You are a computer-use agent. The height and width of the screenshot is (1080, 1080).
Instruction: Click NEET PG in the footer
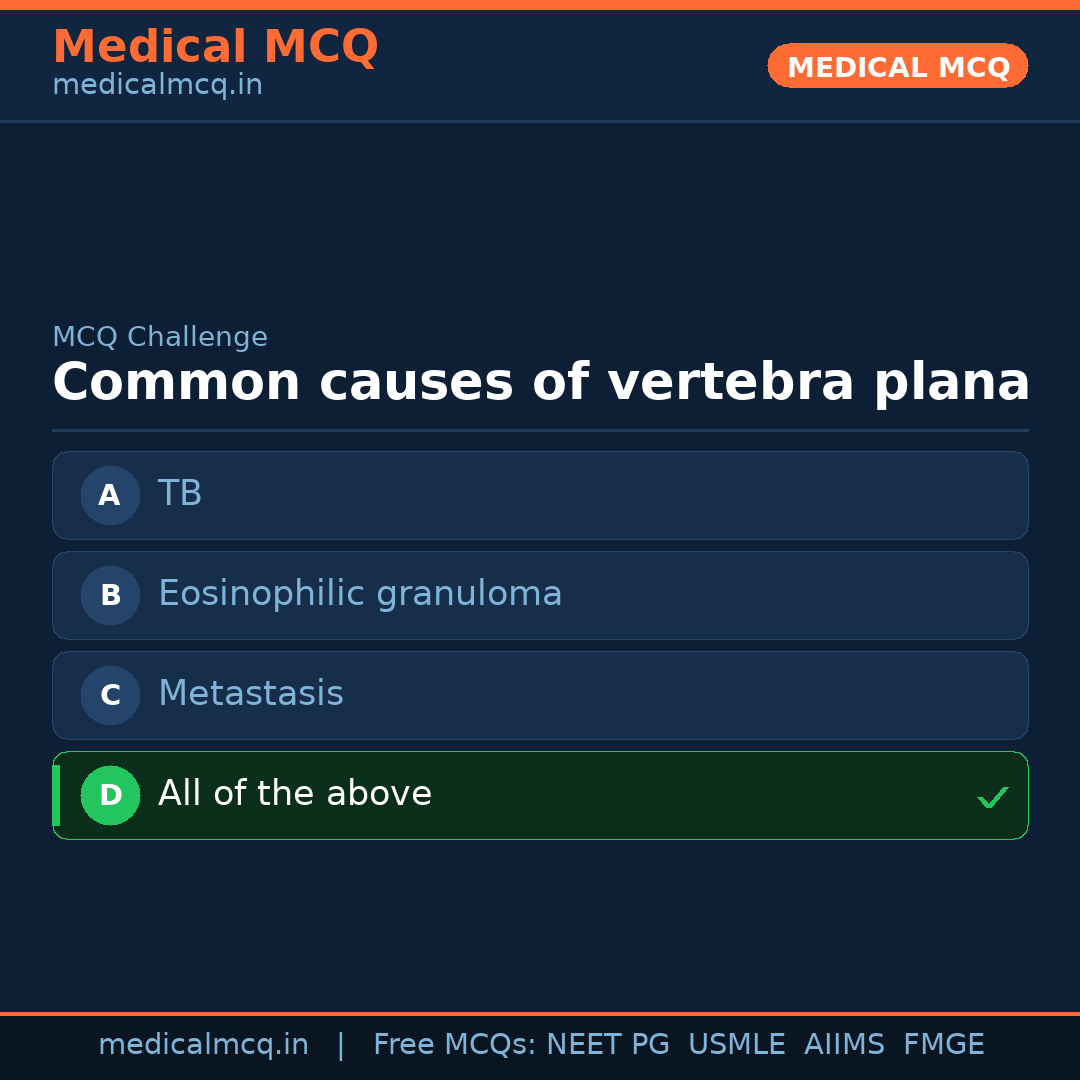point(608,1045)
